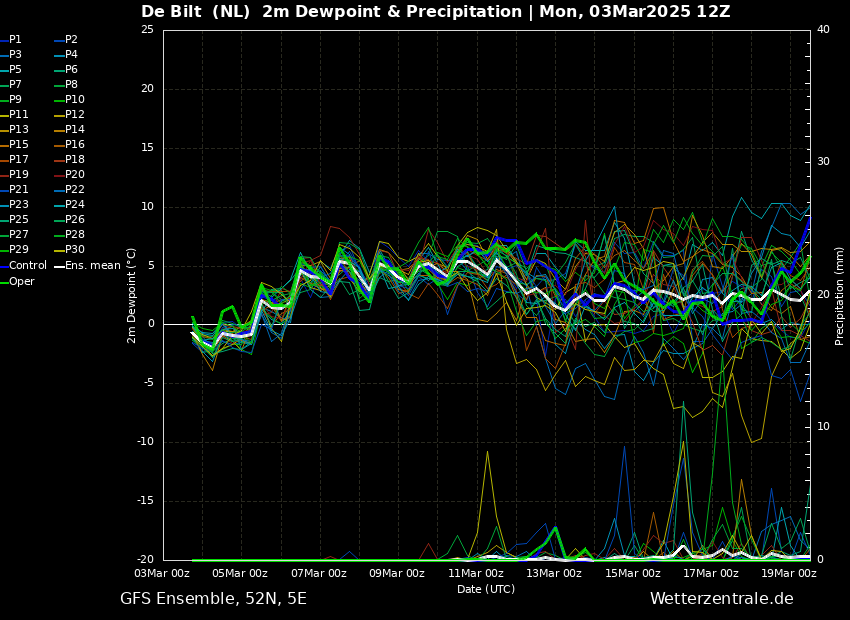
Task: Click the 11Mar 00z date tick label
Action: [x=475, y=573]
